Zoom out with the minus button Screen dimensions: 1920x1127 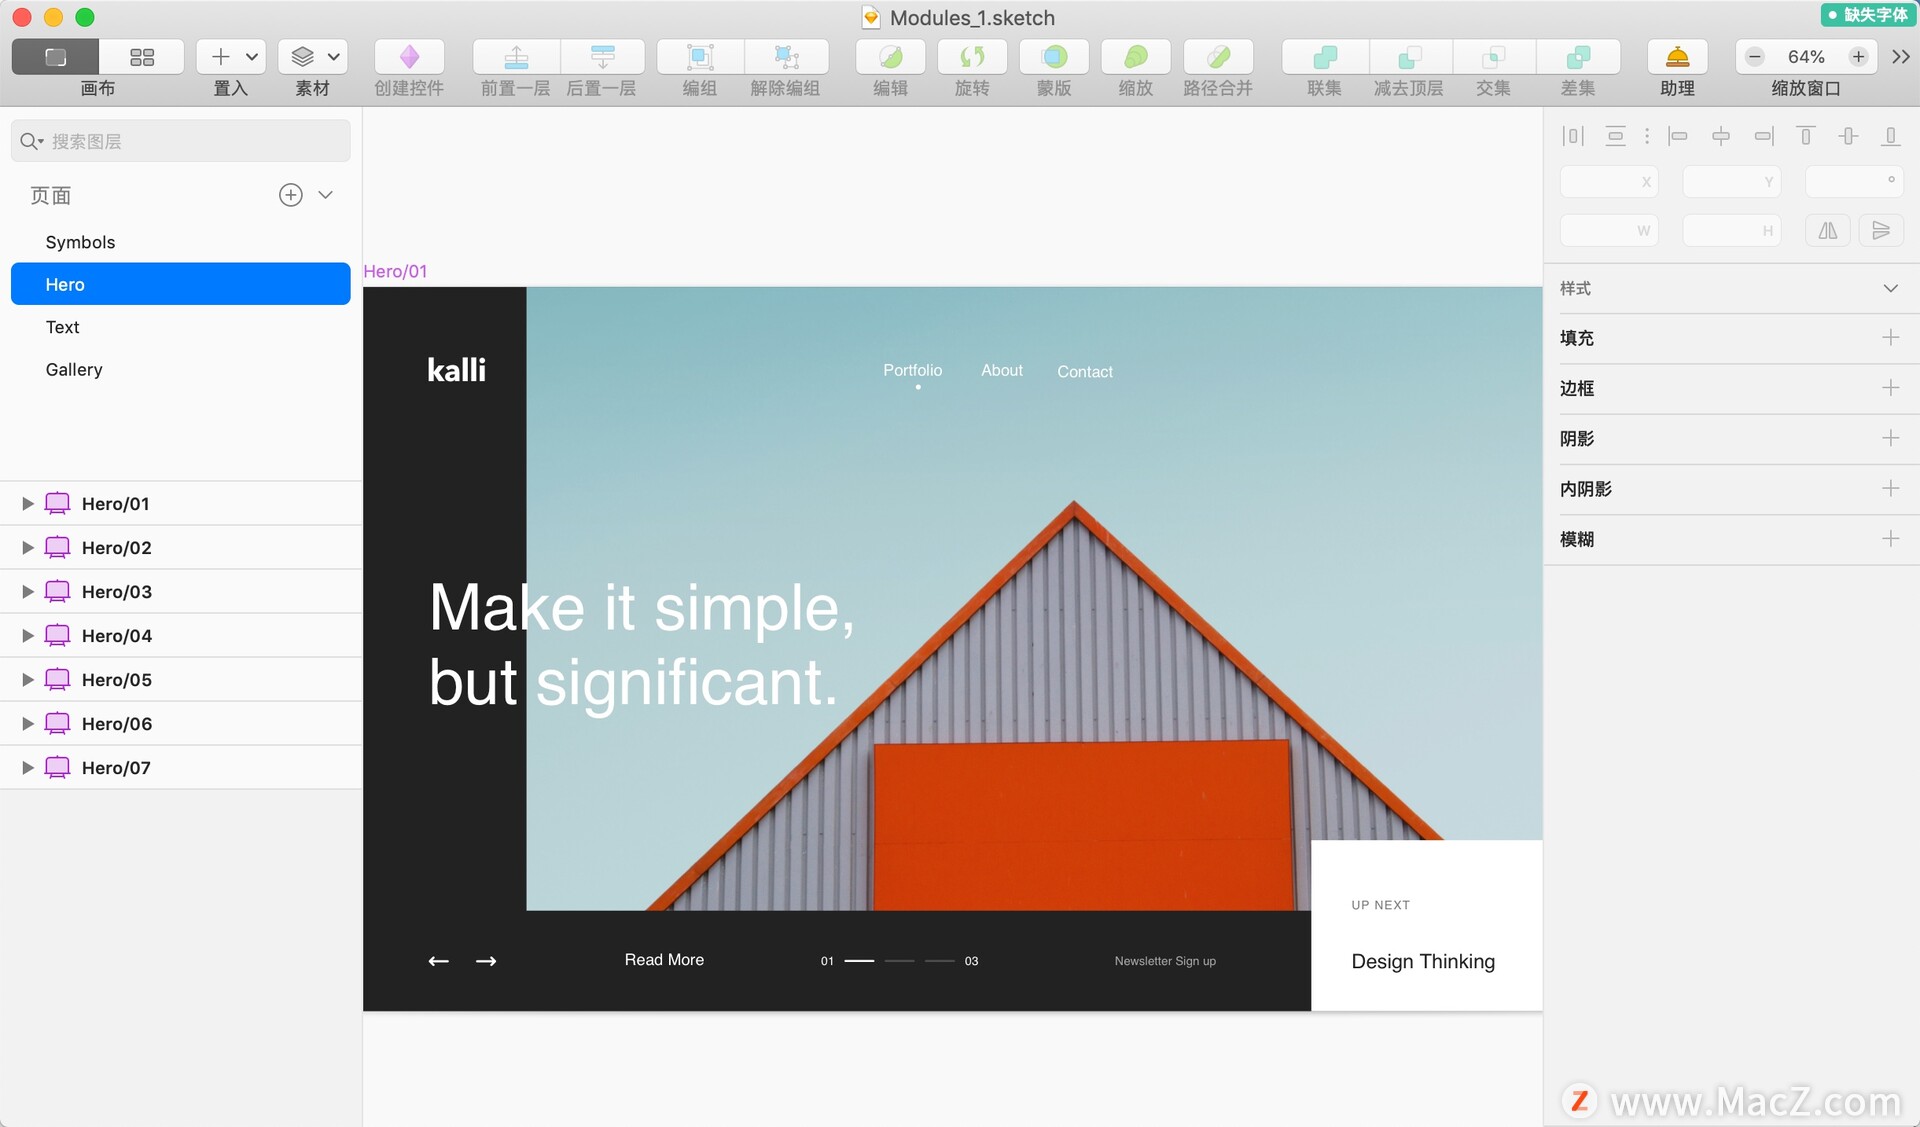[x=1754, y=57]
